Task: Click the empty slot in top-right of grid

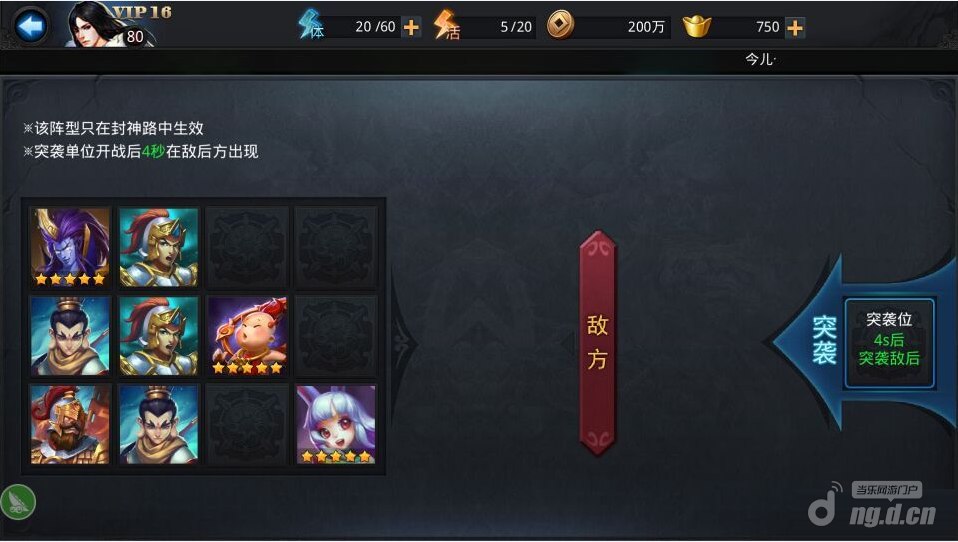Action: tap(336, 247)
